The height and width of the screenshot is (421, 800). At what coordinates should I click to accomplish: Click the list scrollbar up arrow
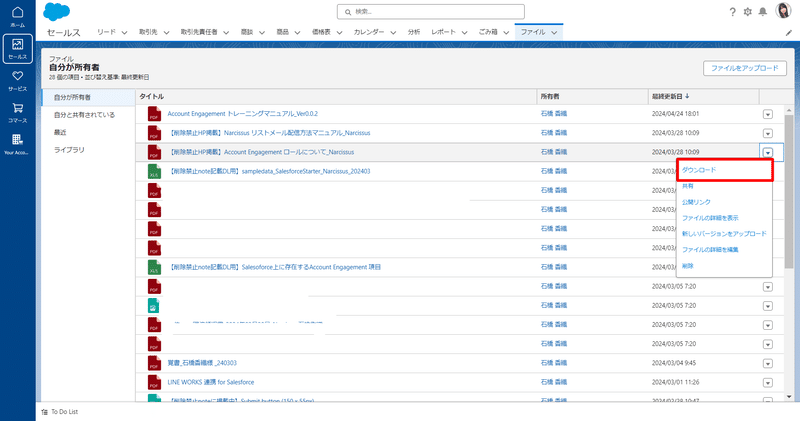coord(789,110)
